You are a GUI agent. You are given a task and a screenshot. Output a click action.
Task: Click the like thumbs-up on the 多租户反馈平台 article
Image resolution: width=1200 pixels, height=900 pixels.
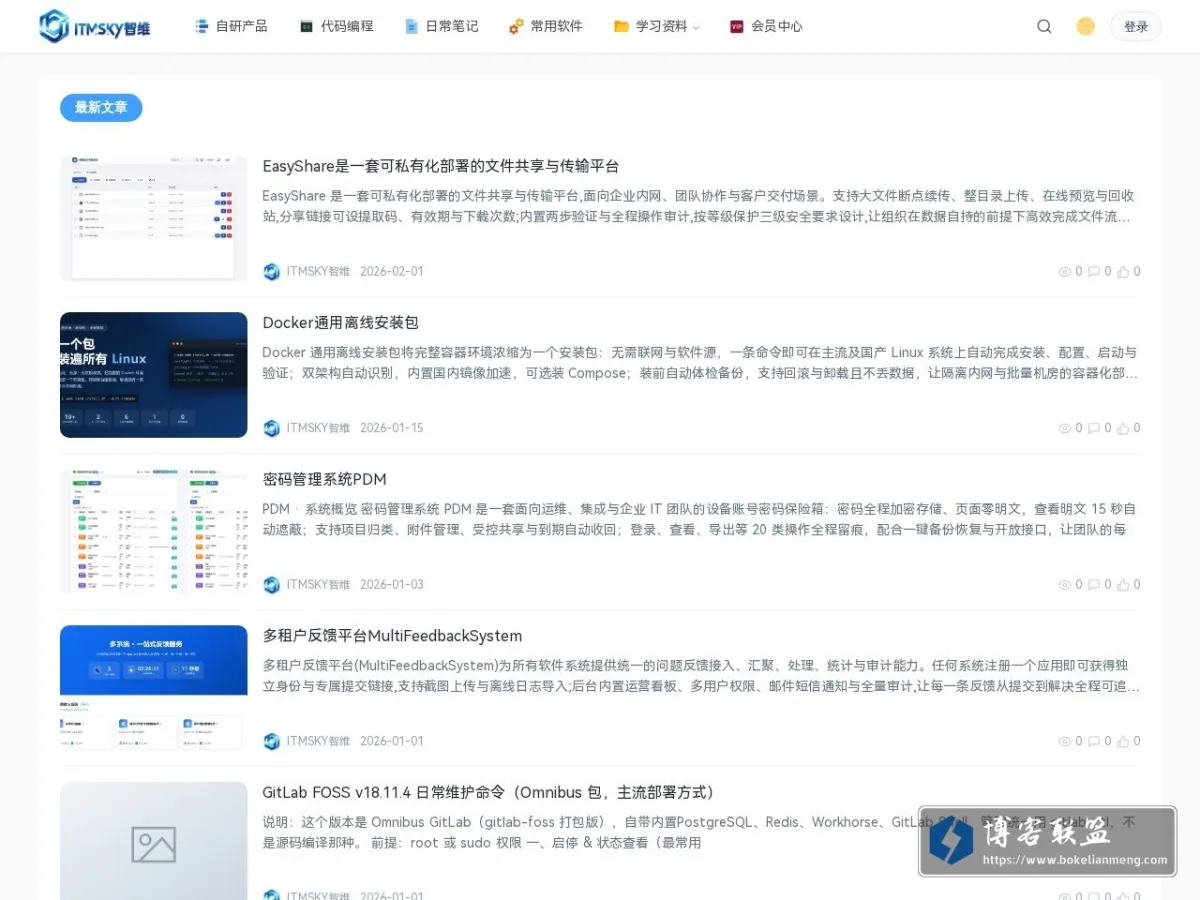pyautogui.click(x=1123, y=741)
